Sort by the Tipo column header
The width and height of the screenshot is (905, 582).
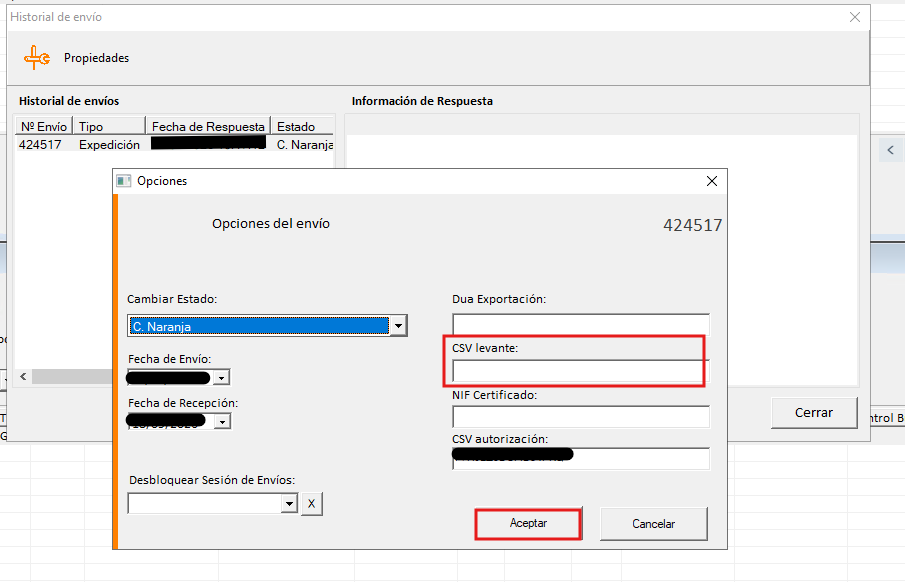point(109,126)
